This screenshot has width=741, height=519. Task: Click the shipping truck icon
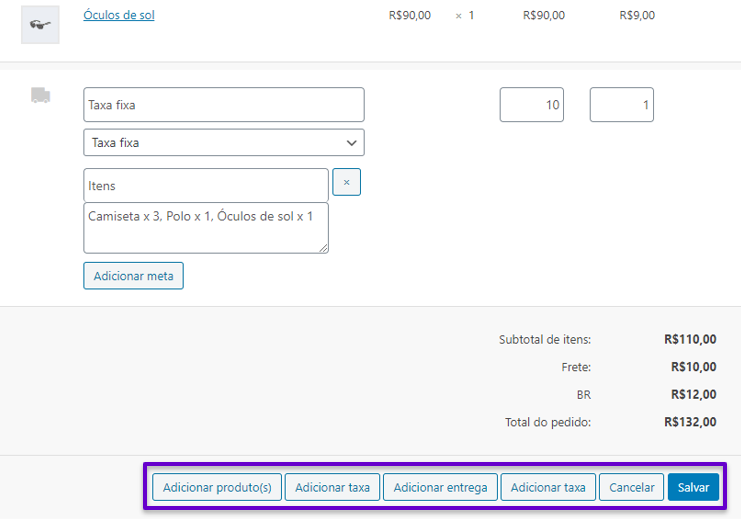click(x=41, y=95)
